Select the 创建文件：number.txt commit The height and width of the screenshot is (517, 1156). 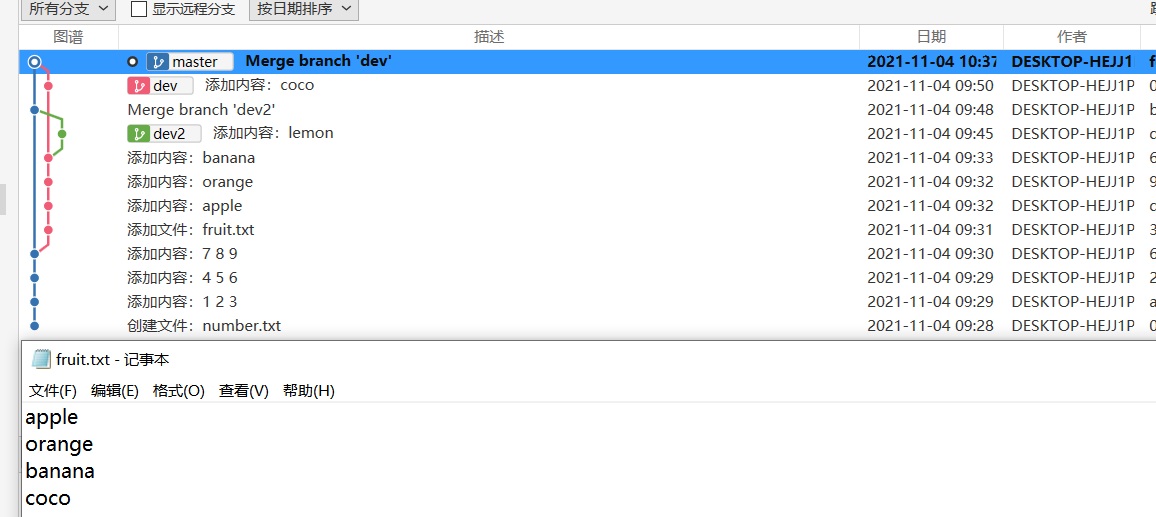588,325
